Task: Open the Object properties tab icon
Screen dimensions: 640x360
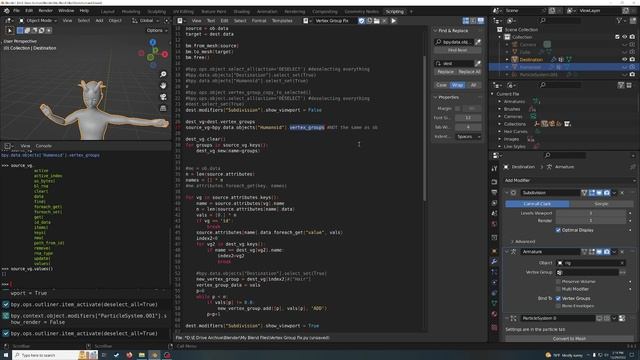Action: [x=494, y=251]
